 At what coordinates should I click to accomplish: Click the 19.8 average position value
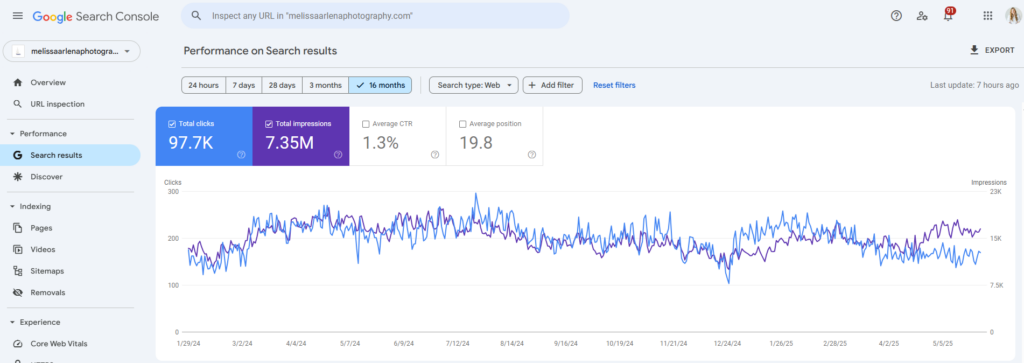tap(476, 143)
